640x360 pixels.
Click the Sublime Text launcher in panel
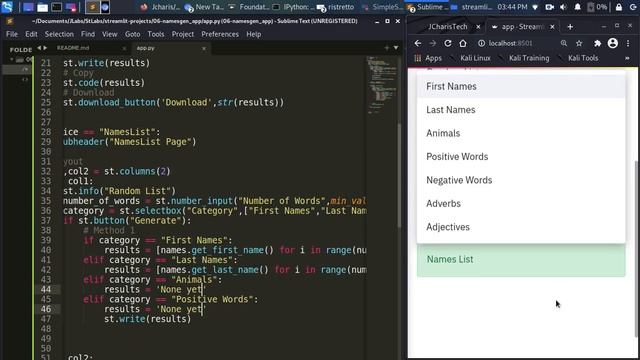[92, 7]
